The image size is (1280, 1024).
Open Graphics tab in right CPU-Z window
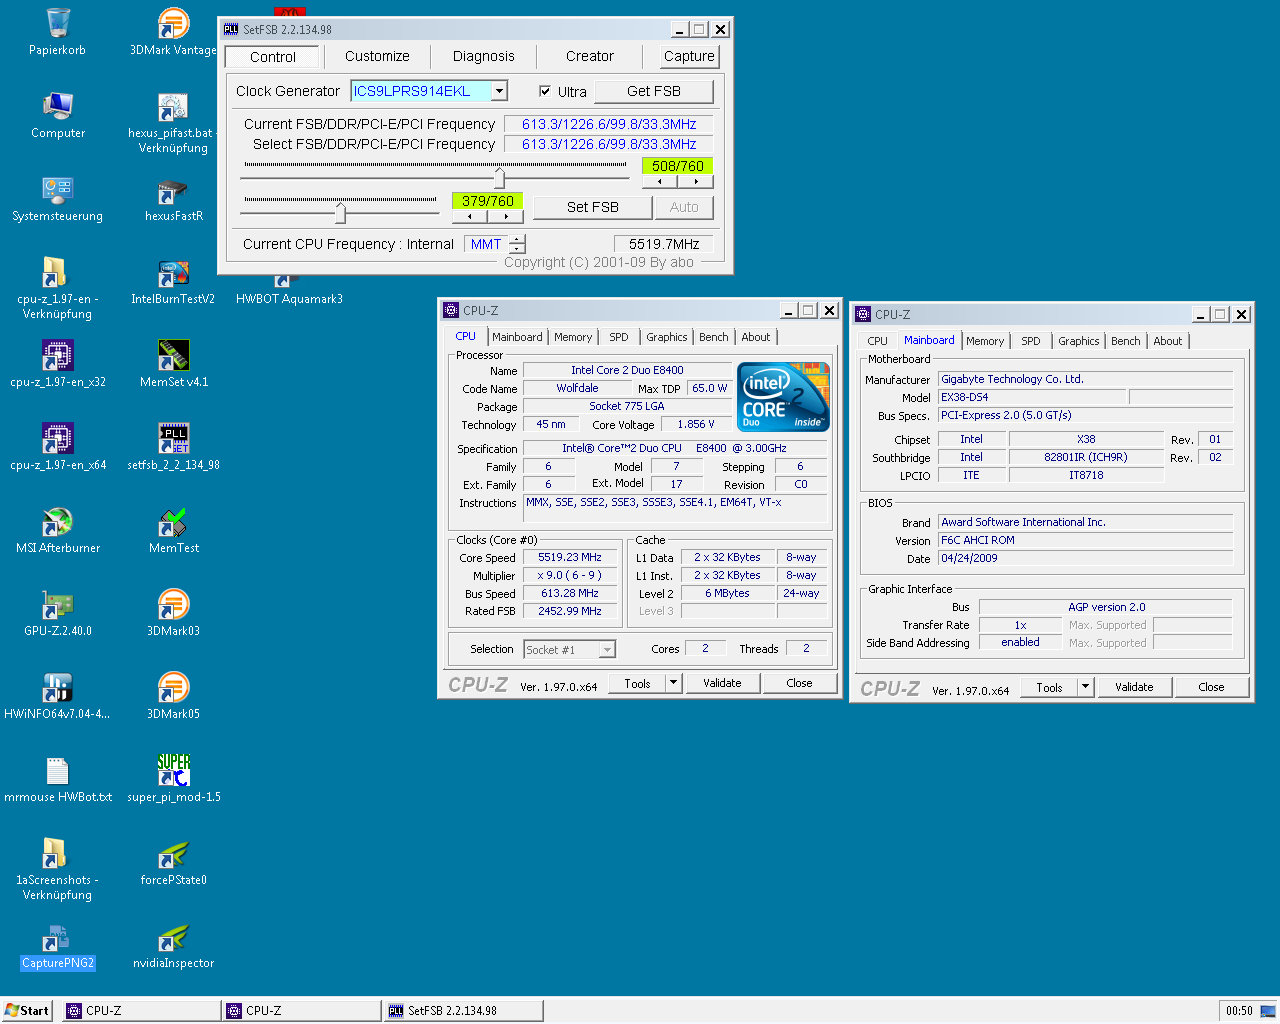(1079, 342)
